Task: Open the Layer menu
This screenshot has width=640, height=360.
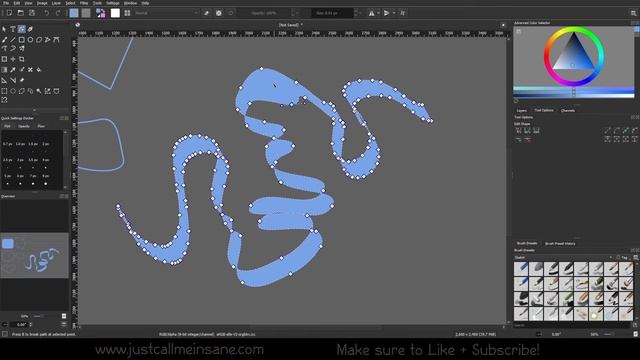Action: [x=56, y=3]
